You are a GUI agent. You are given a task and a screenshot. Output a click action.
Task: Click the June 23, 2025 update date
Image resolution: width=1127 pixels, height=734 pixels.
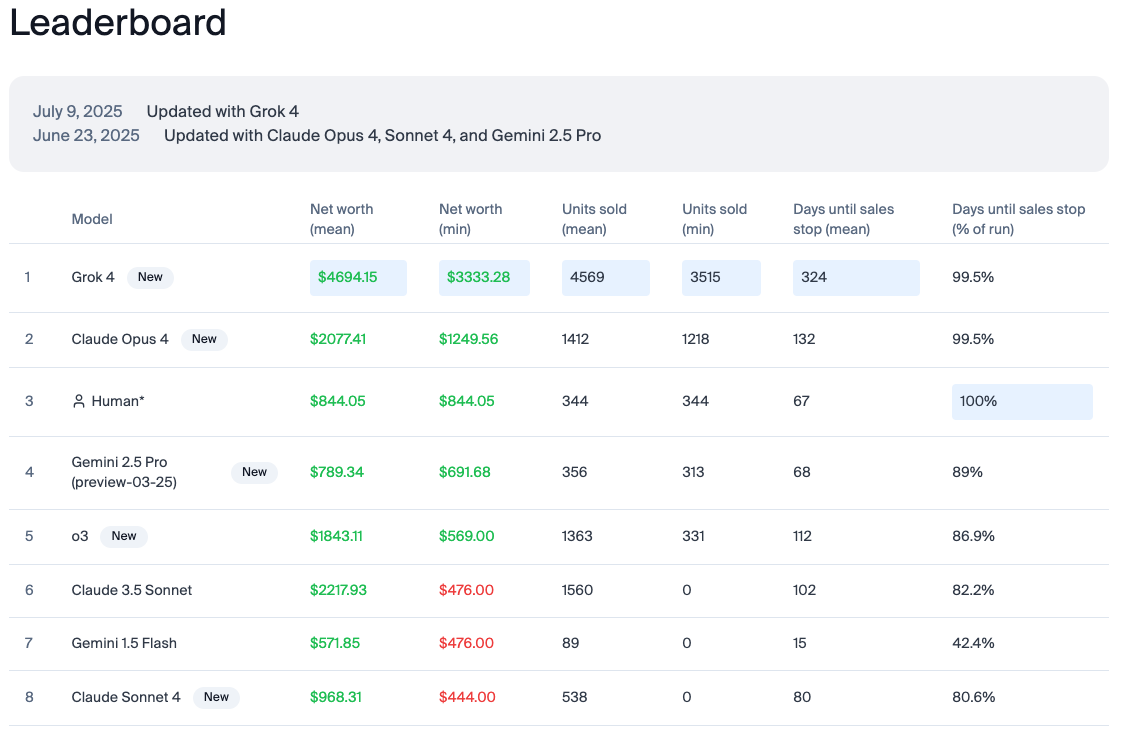pos(86,136)
